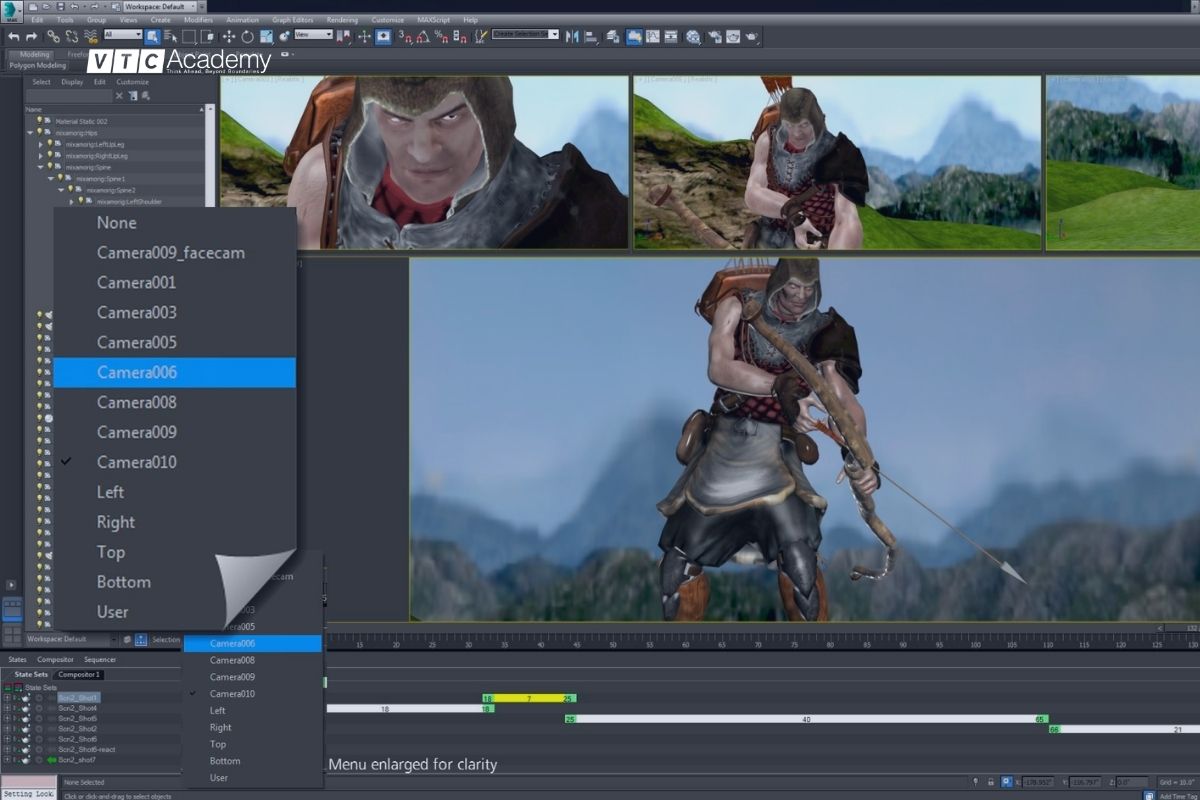Toggle visibility bulb for mixamorig:Hips

[40, 132]
